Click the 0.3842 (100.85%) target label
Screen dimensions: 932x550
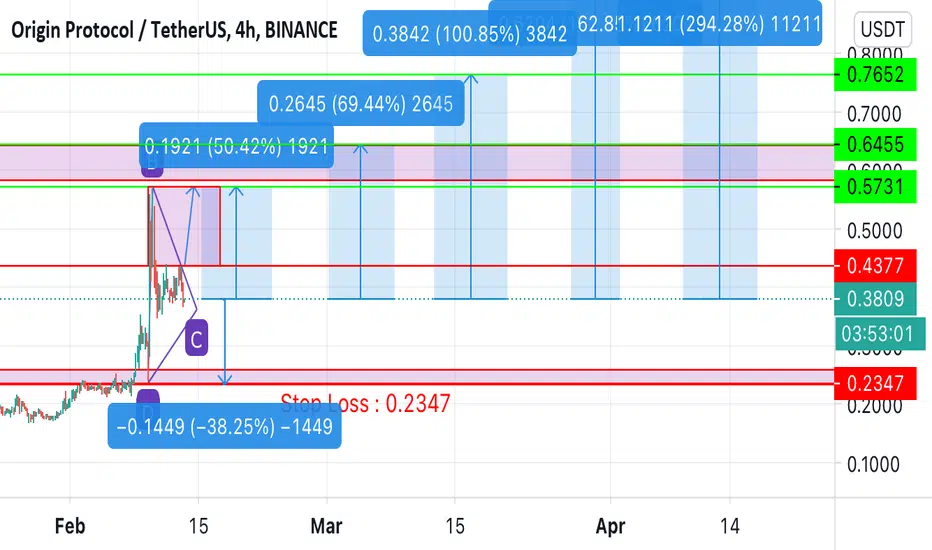[x=469, y=34]
